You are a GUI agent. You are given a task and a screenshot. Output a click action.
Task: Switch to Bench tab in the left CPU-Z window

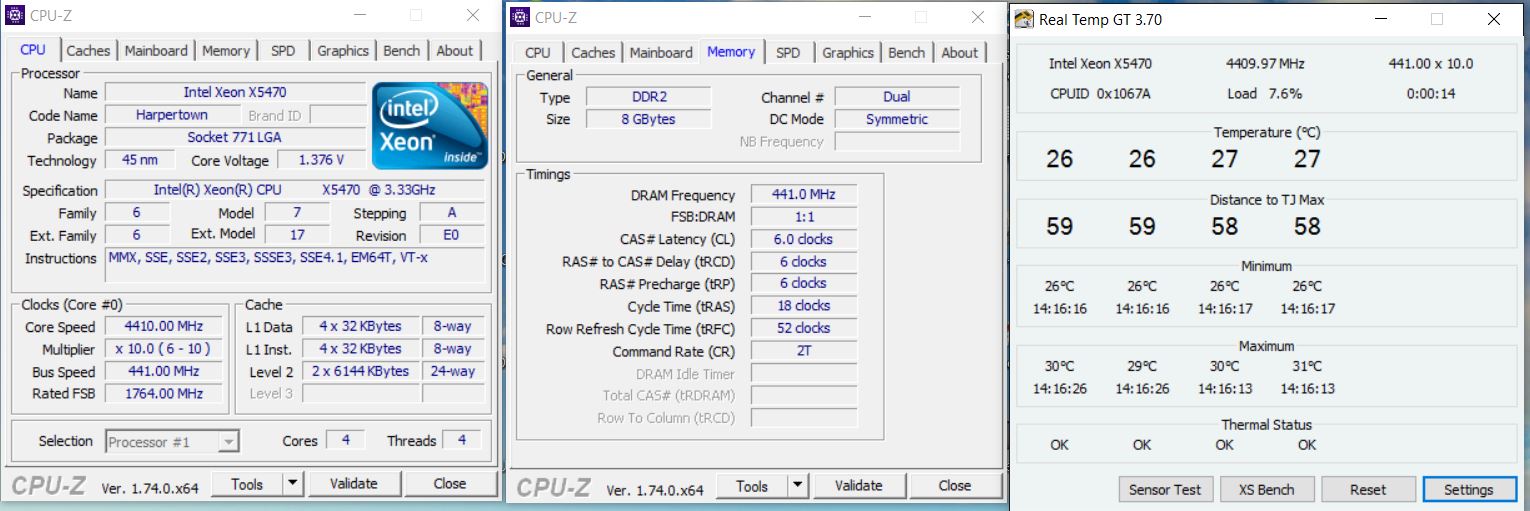click(402, 50)
